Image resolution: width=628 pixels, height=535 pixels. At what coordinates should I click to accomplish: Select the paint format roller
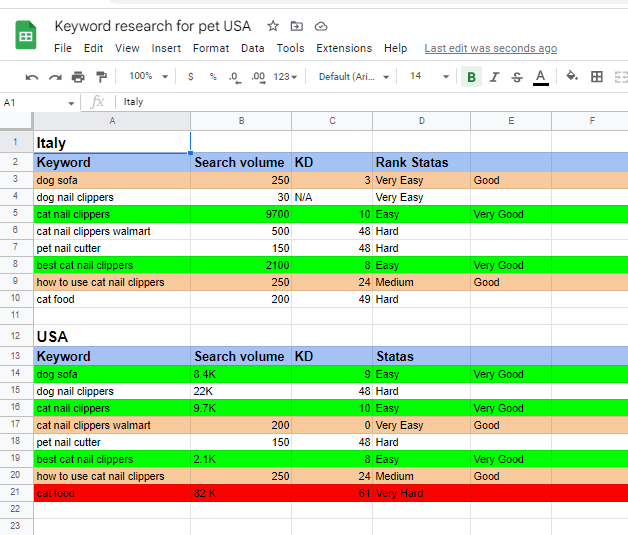(x=100, y=77)
